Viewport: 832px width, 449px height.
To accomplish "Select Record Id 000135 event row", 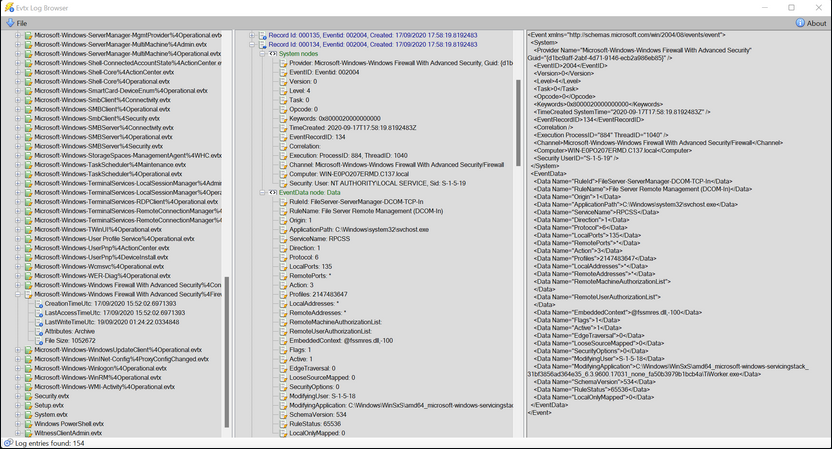I will point(372,35).
